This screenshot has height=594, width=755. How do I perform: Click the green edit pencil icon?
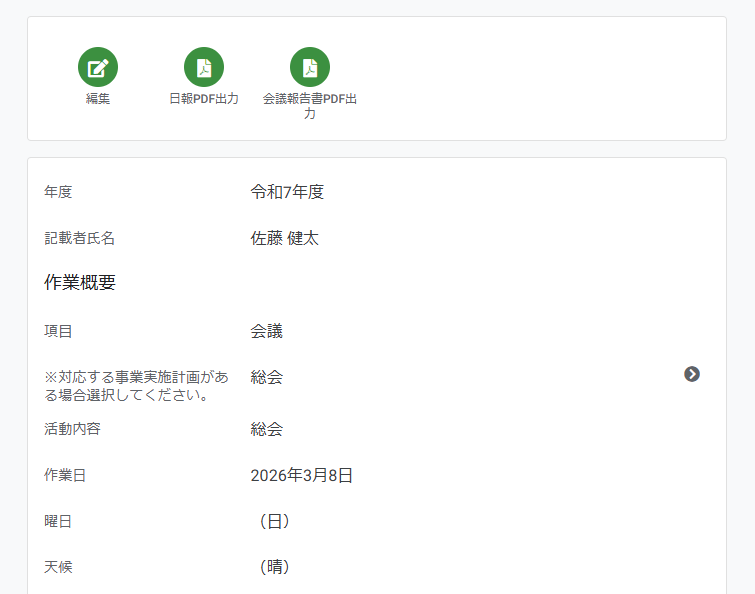(98, 67)
